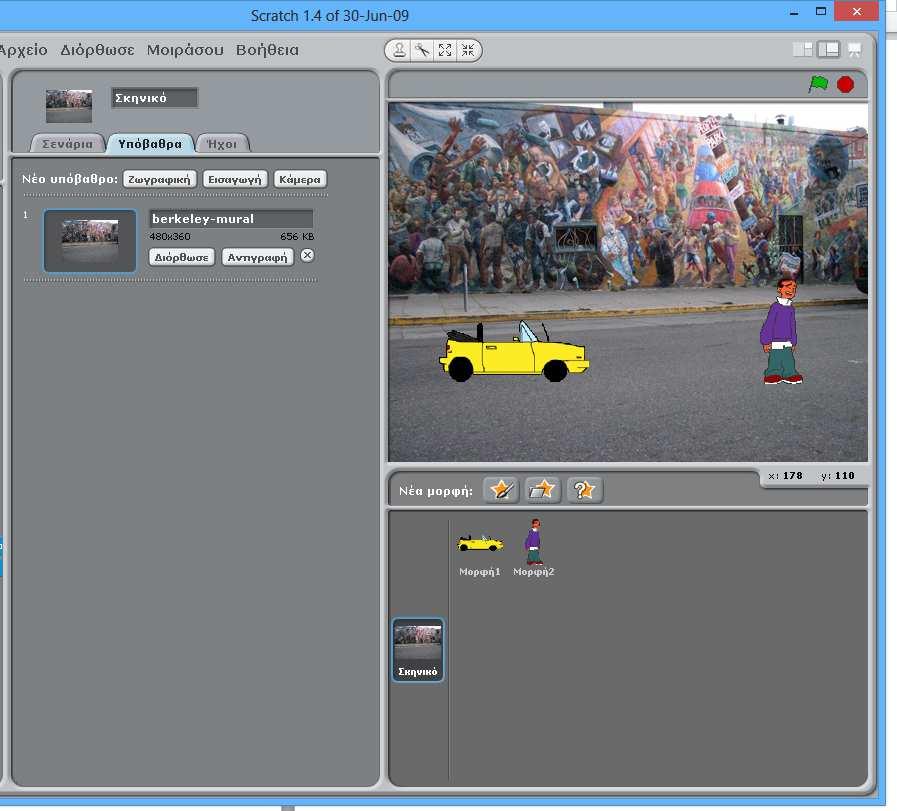Edit the Σκηνικό name field

click(x=155, y=98)
